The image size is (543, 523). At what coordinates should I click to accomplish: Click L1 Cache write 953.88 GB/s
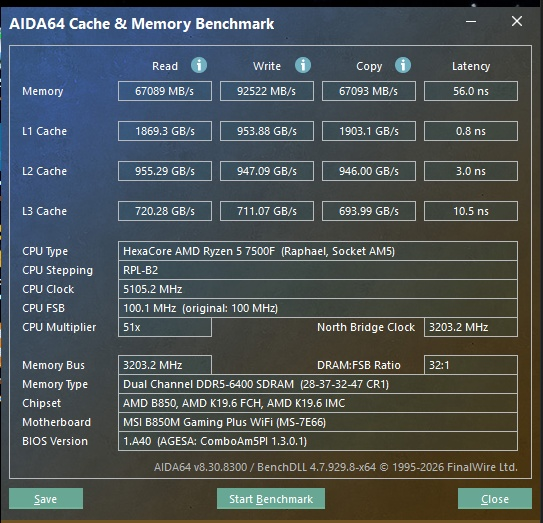[267, 131]
